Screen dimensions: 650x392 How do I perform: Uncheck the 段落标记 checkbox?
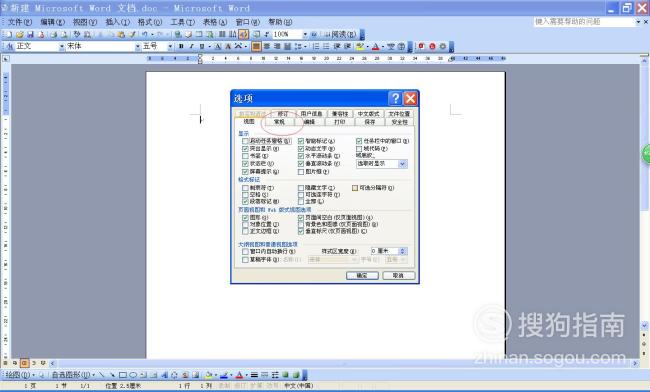click(x=245, y=201)
